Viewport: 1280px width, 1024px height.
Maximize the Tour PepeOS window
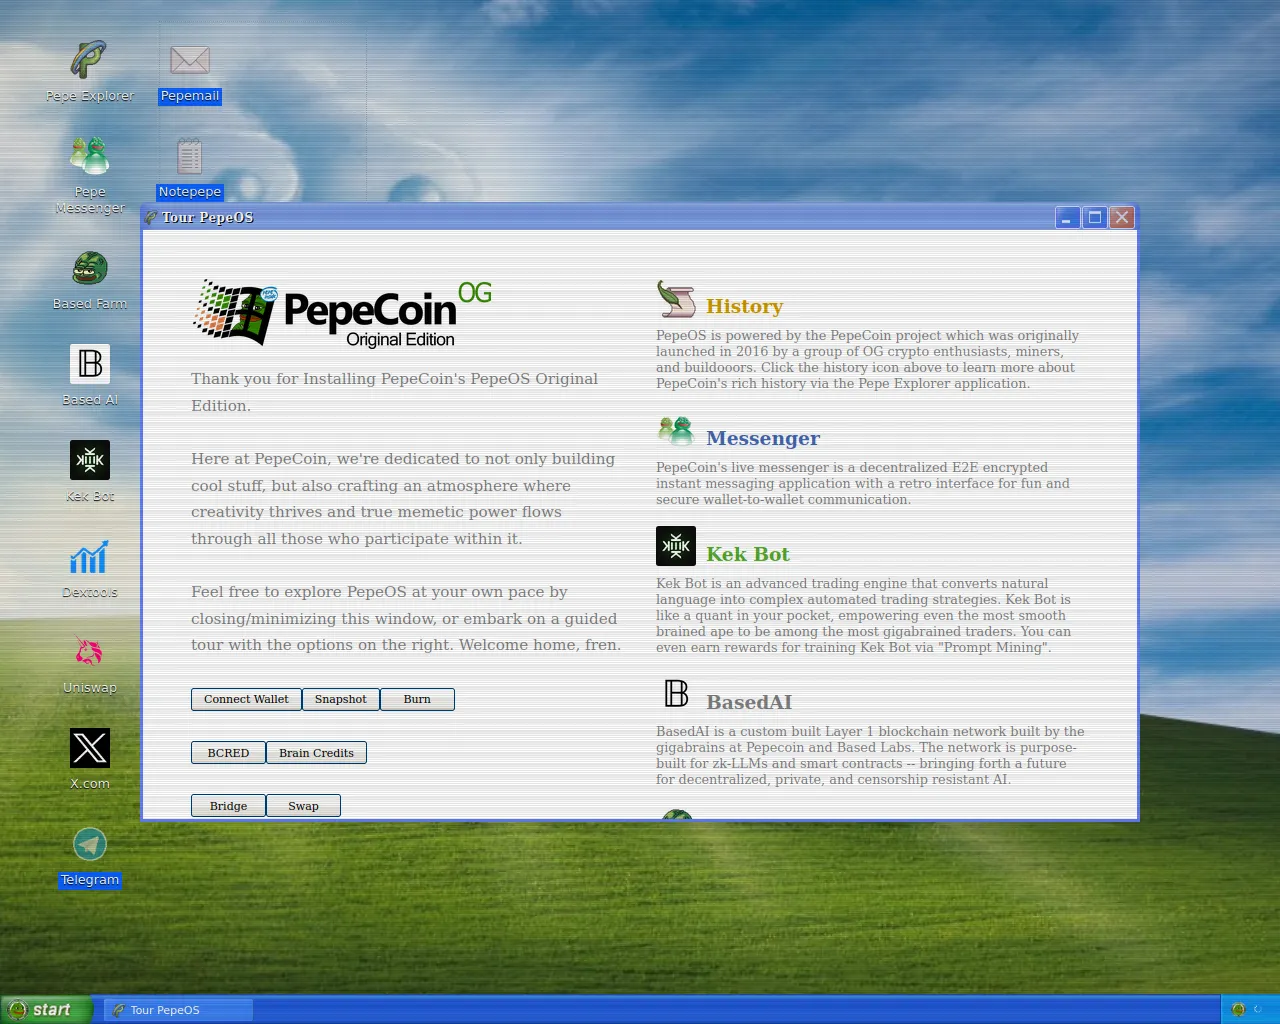pyautogui.click(x=1095, y=217)
